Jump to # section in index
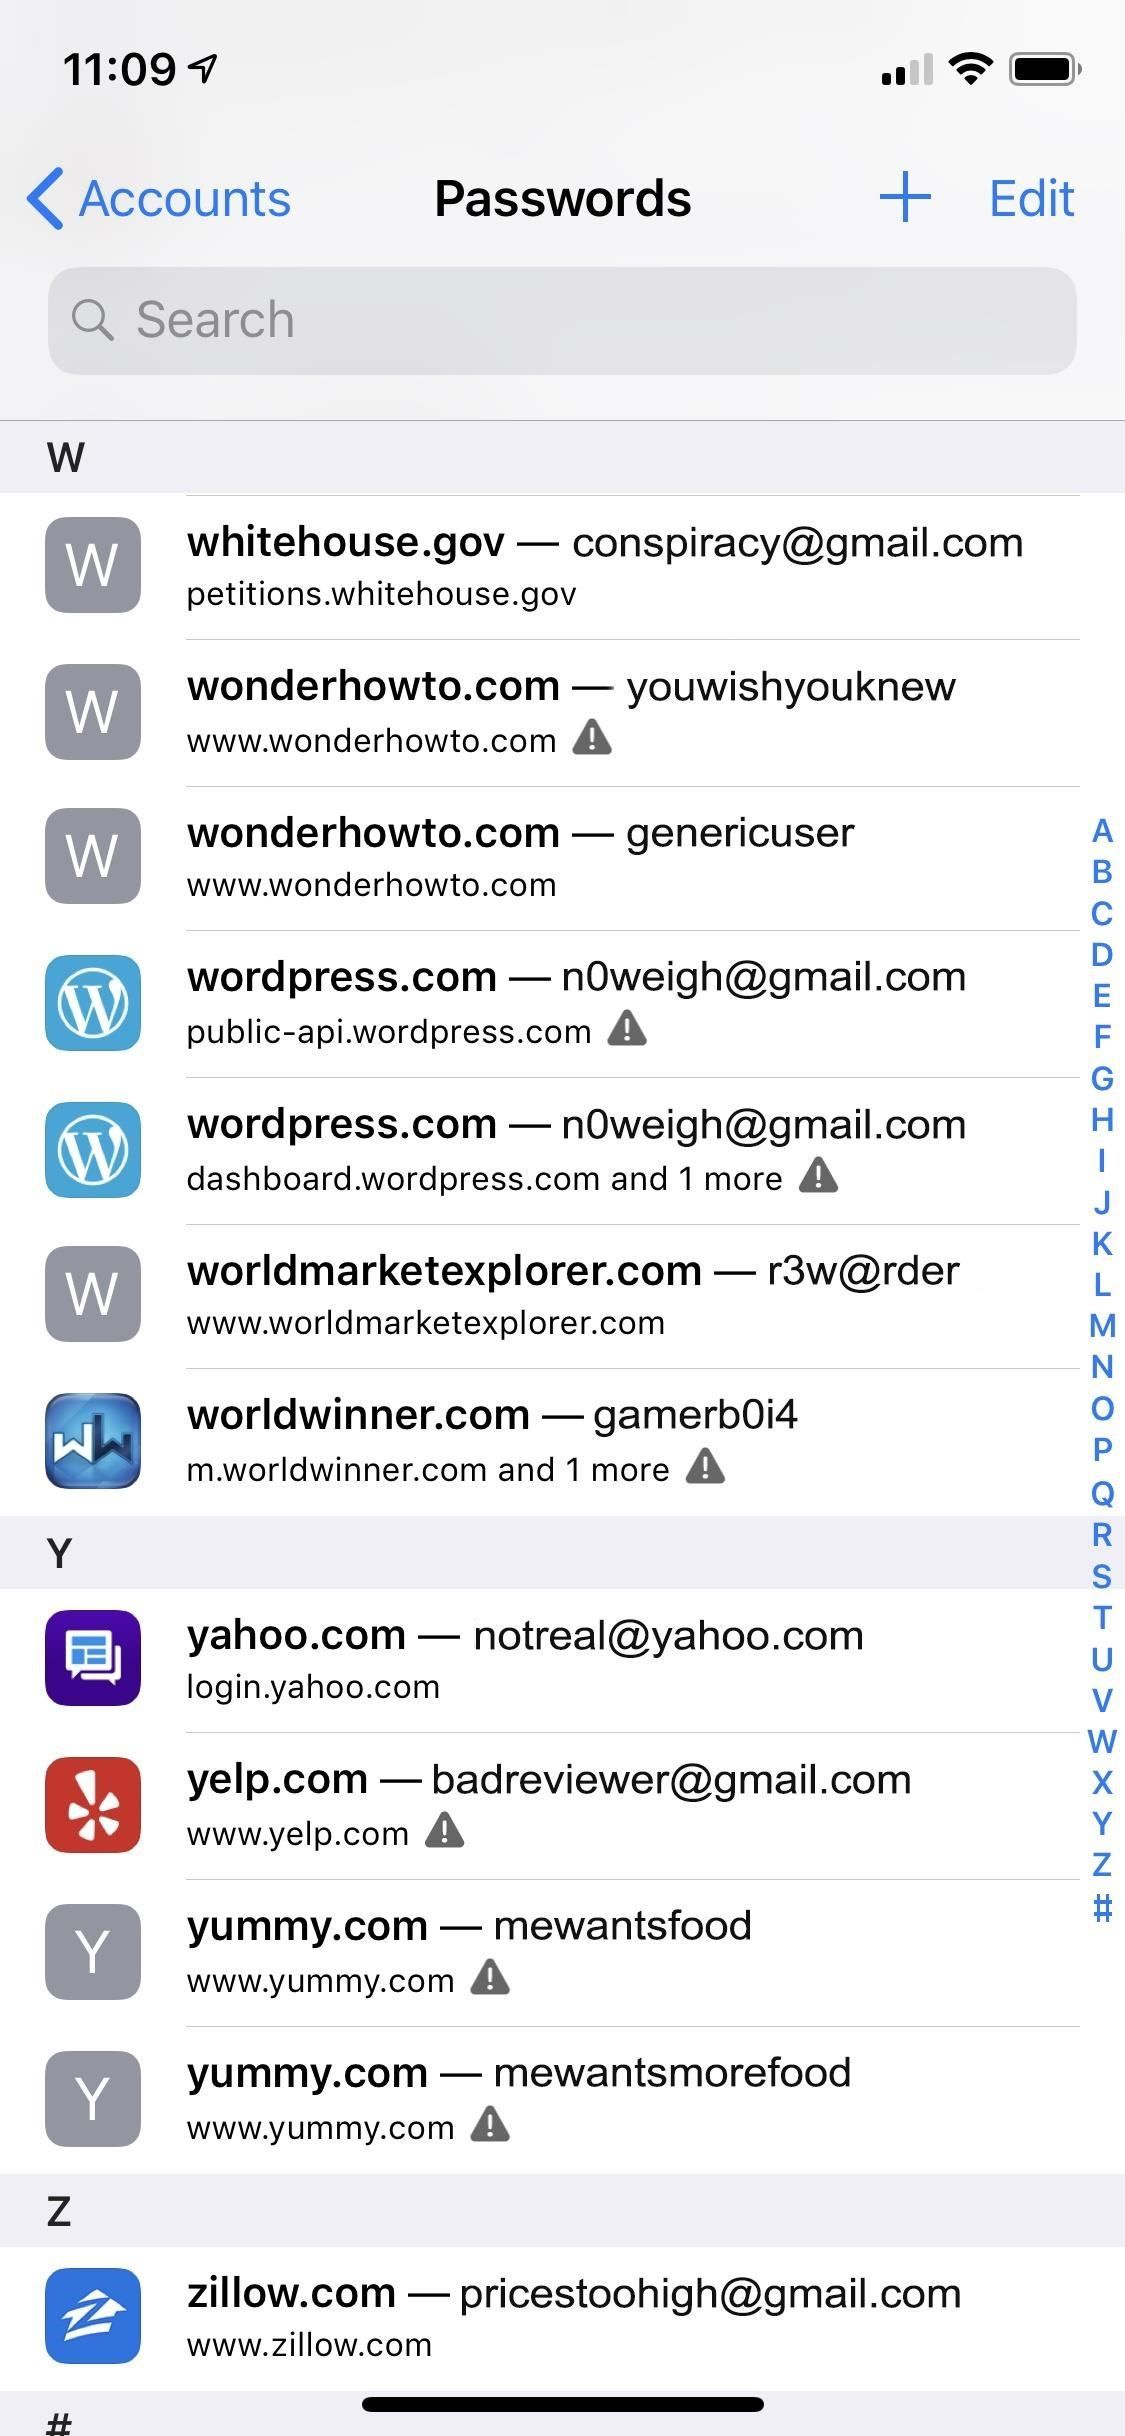This screenshot has width=1125, height=2436. pos(1102,1908)
